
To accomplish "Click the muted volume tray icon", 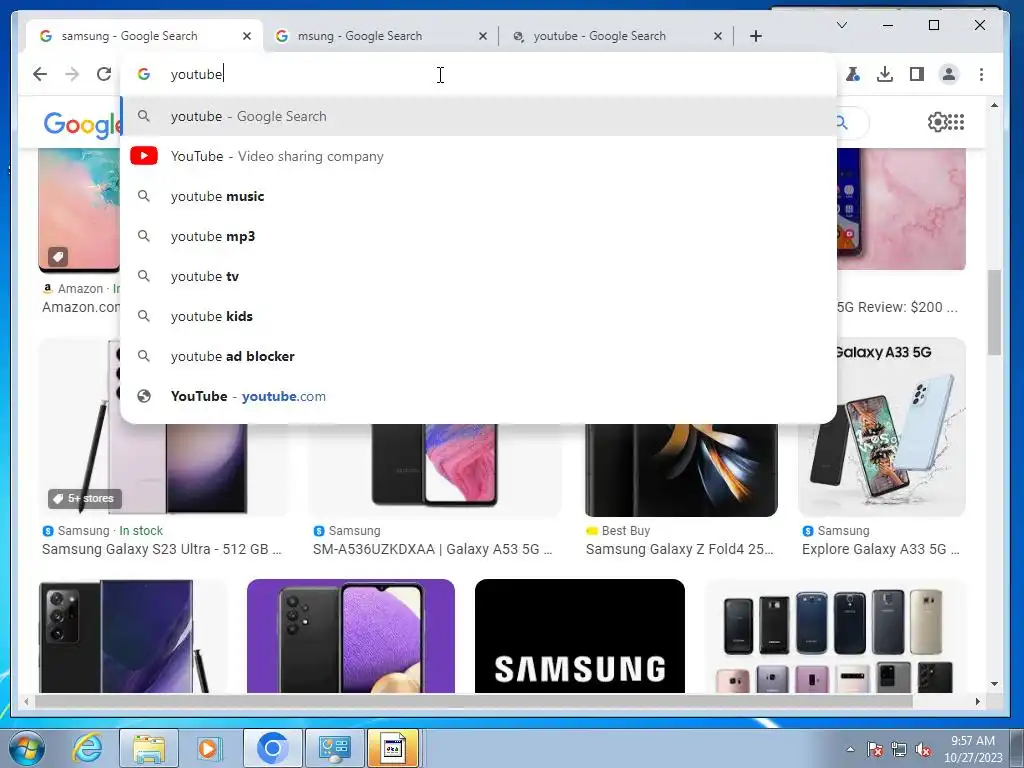I will [x=923, y=750].
